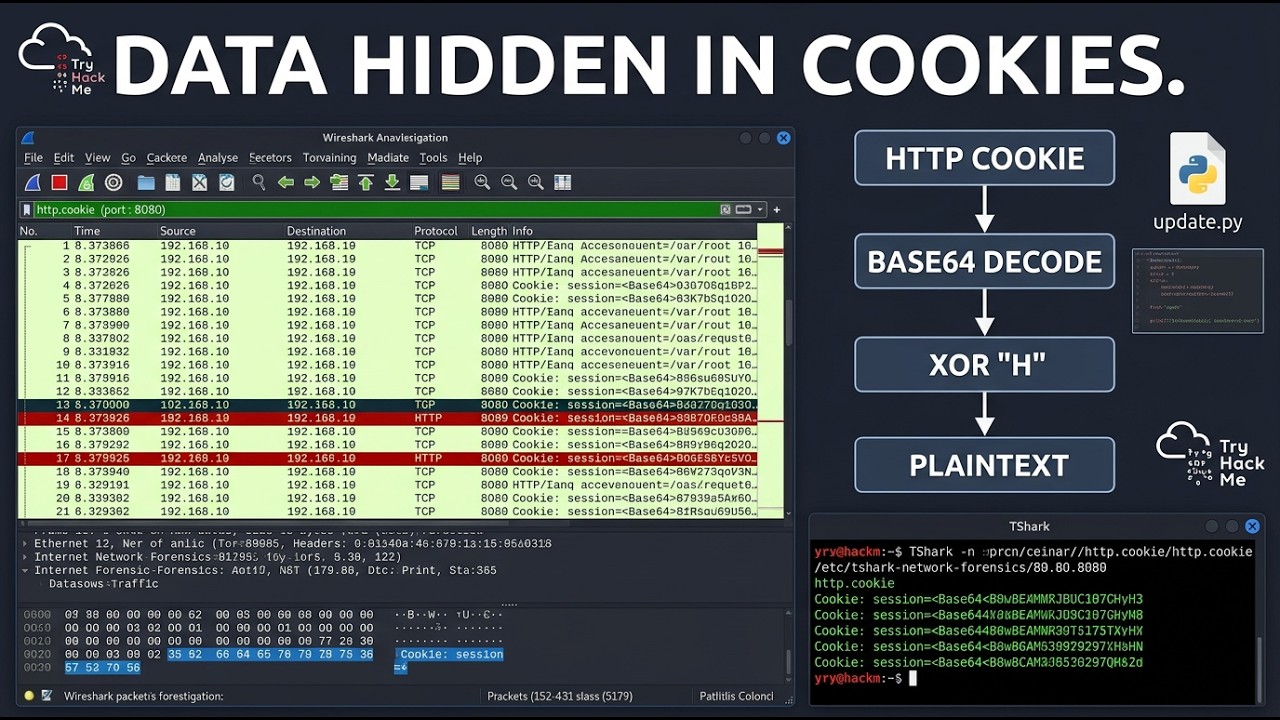Open the update.py Python file icon

[1197, 170]
